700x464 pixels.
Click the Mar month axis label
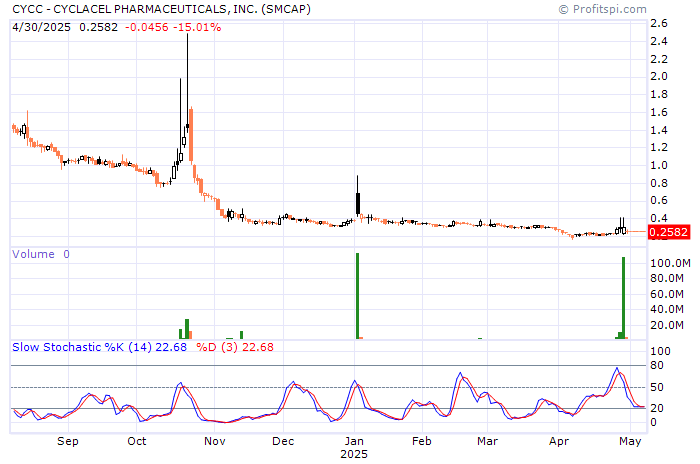pos(488,441)
